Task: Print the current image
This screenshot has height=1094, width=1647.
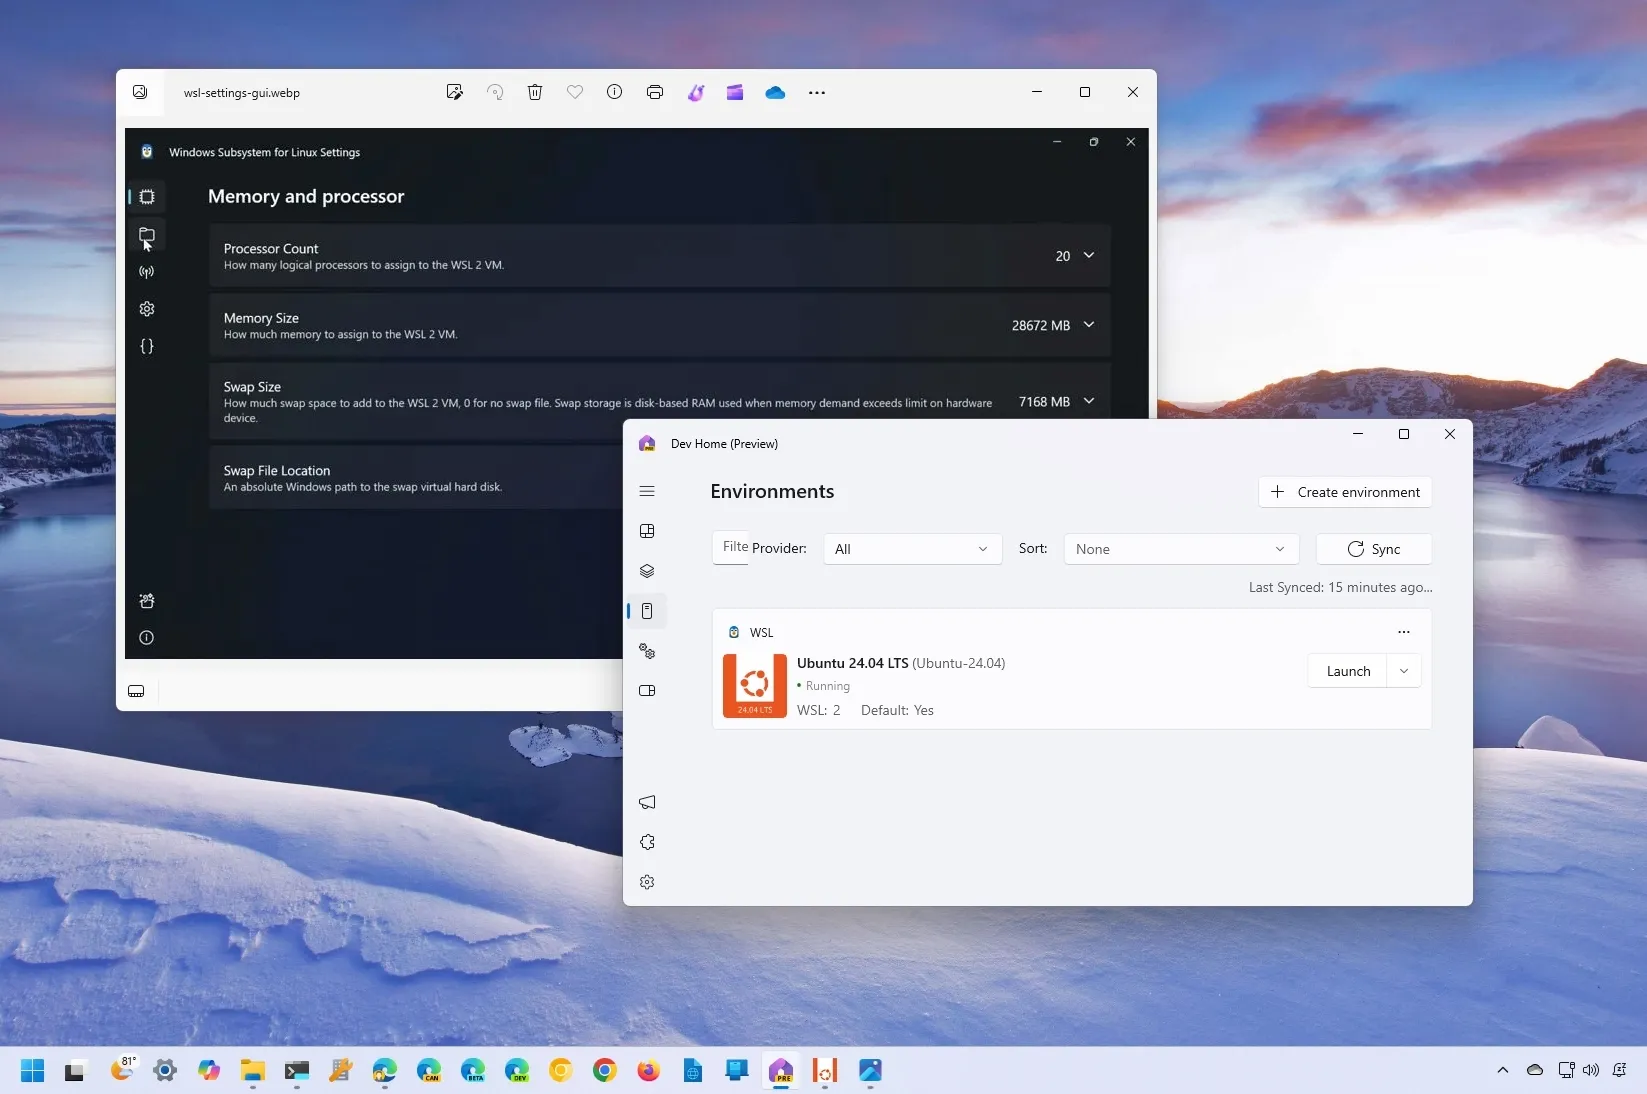Action: click(x=655, y=92)
